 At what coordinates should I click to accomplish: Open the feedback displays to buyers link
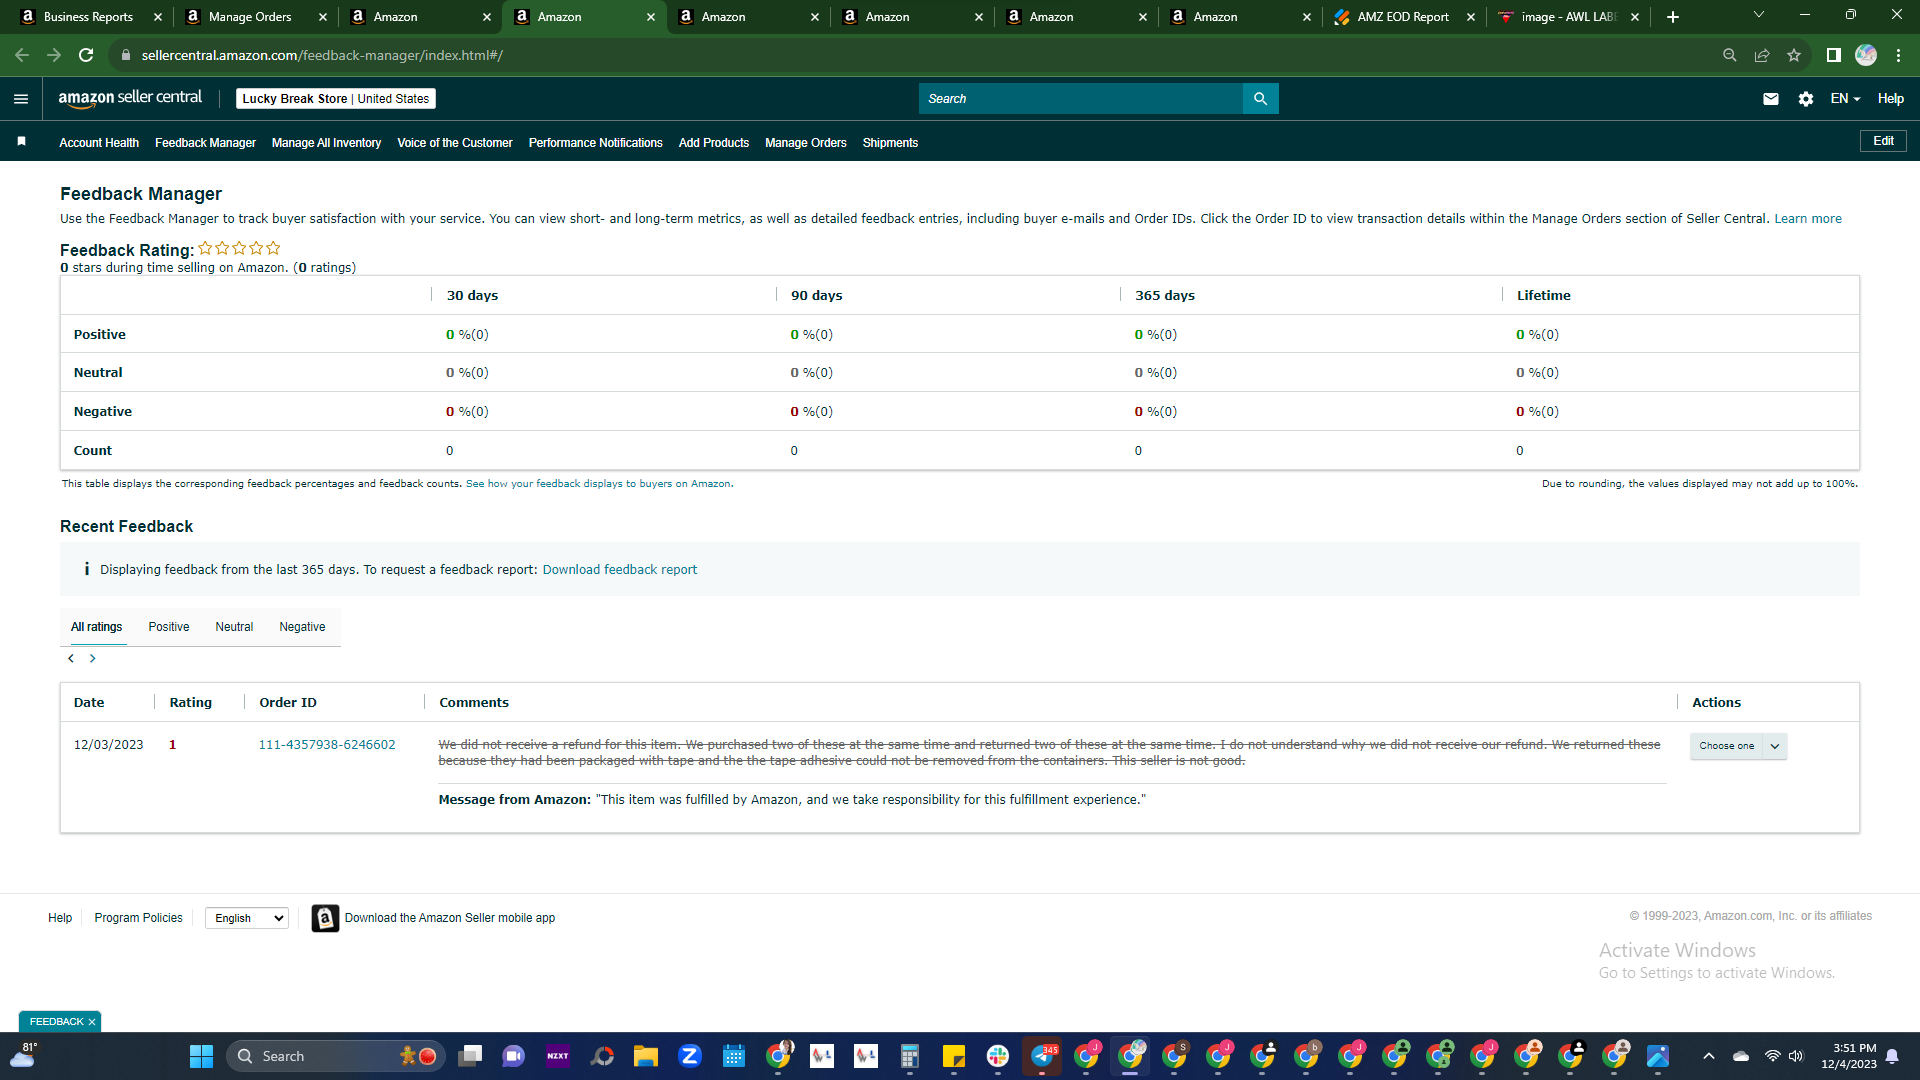[598, 484]
